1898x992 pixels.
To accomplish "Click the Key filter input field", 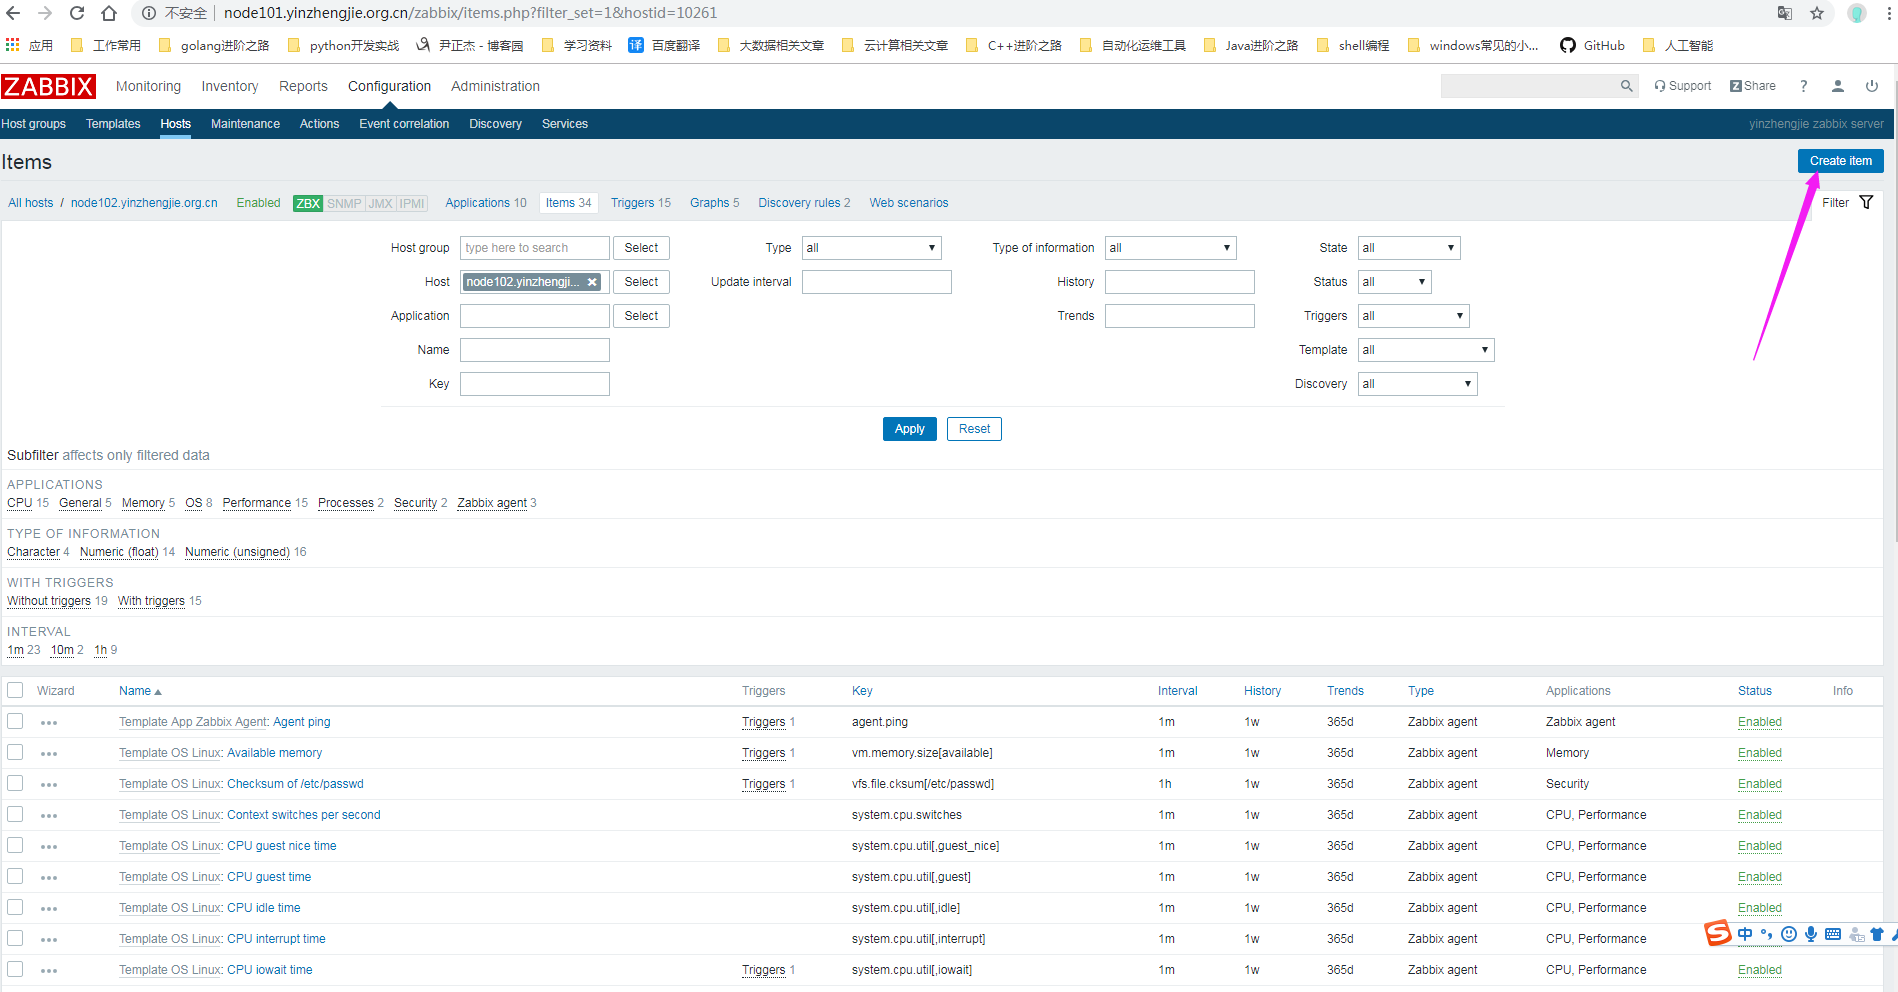I will pos(534,384).
